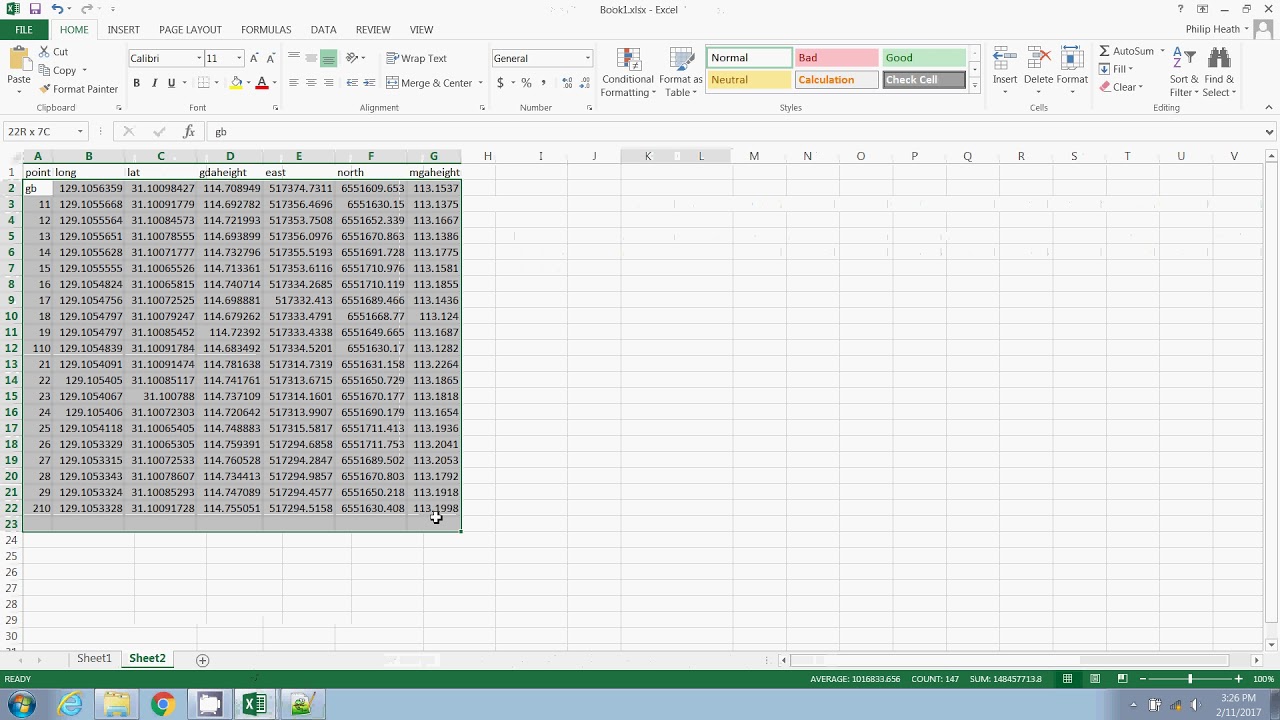This screenshot has width=1280, height=720.
Task: Decrease font size with the small A icon
Action: coord(270,58)
